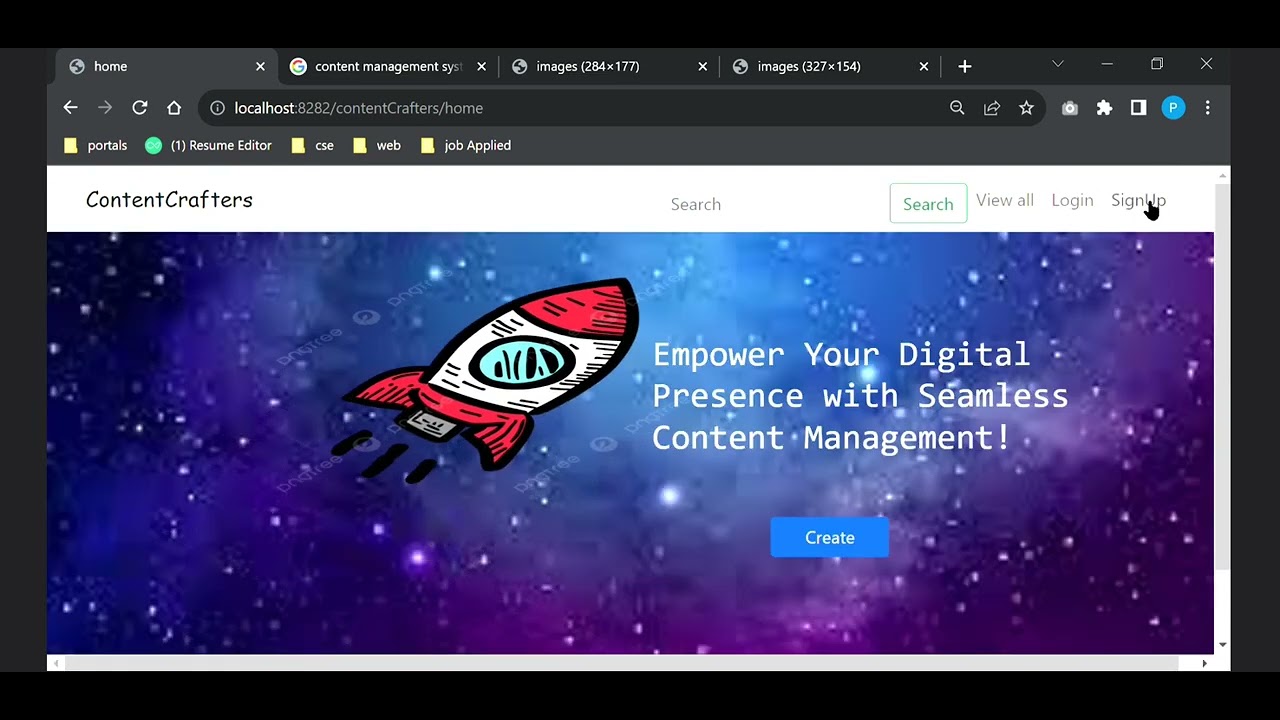1280x720 pixels.
Task: Open the job Applied bookmark folder
Action: pyautogui.click(x=466, y=145)
